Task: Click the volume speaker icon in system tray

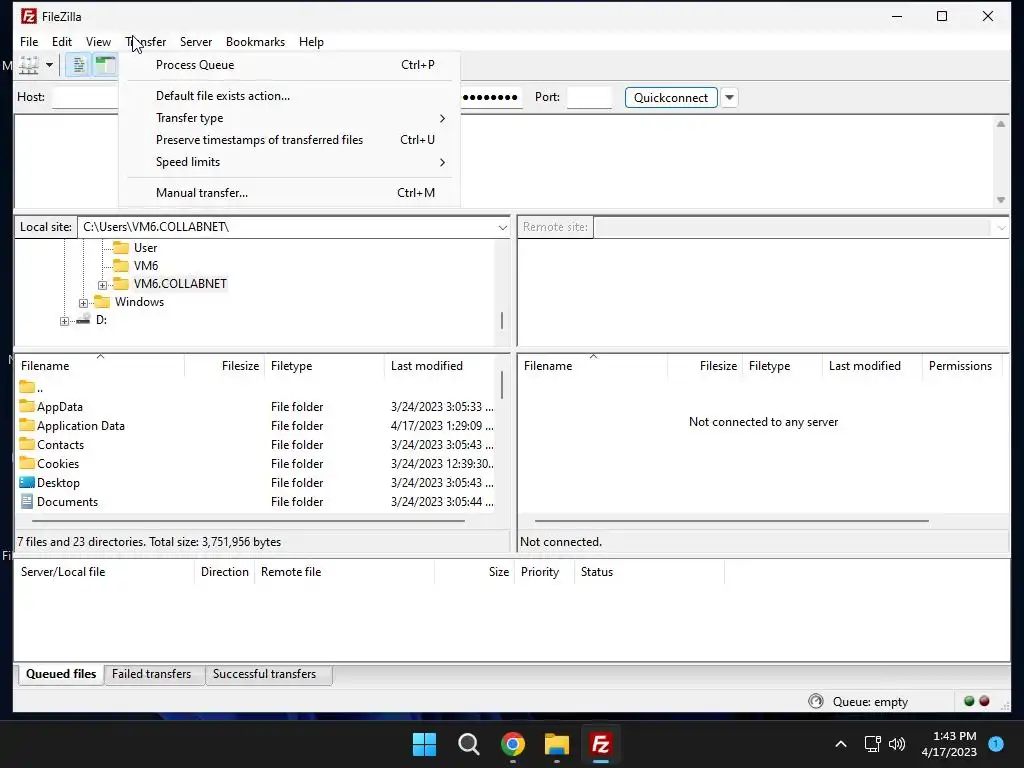Action: click(x=897, y=744)
